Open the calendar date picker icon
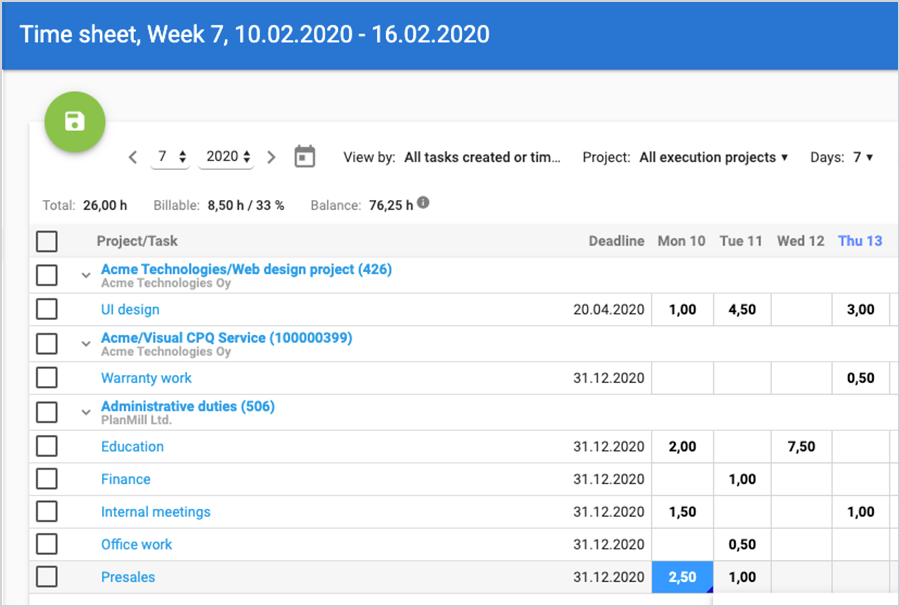The height and width of the screenshot is (607, 900). [x=305, y=157]
